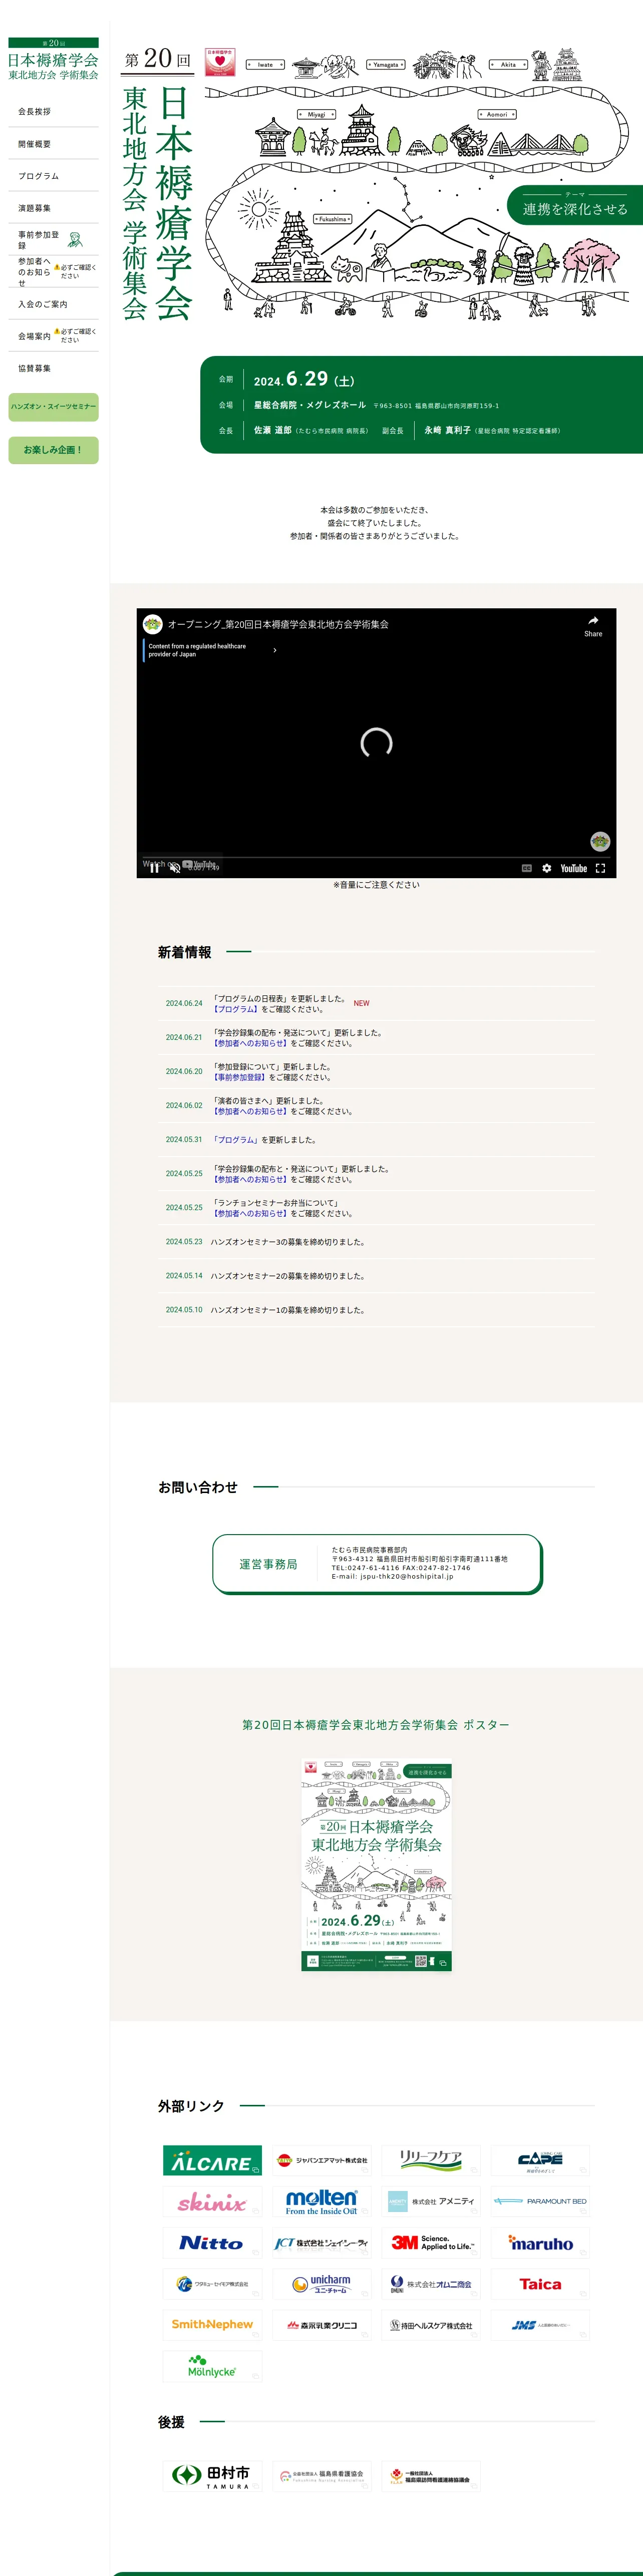This screenshot has width=643, height=2576.
Task: Click the sidebar conference title logo
Action: click(54, 60)
